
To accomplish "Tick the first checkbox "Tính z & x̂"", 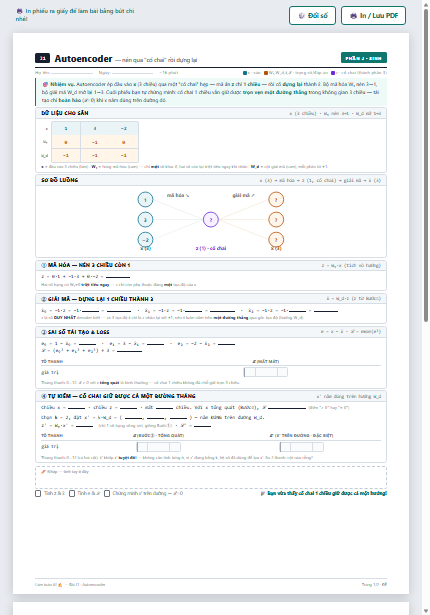I will (38, 493).
